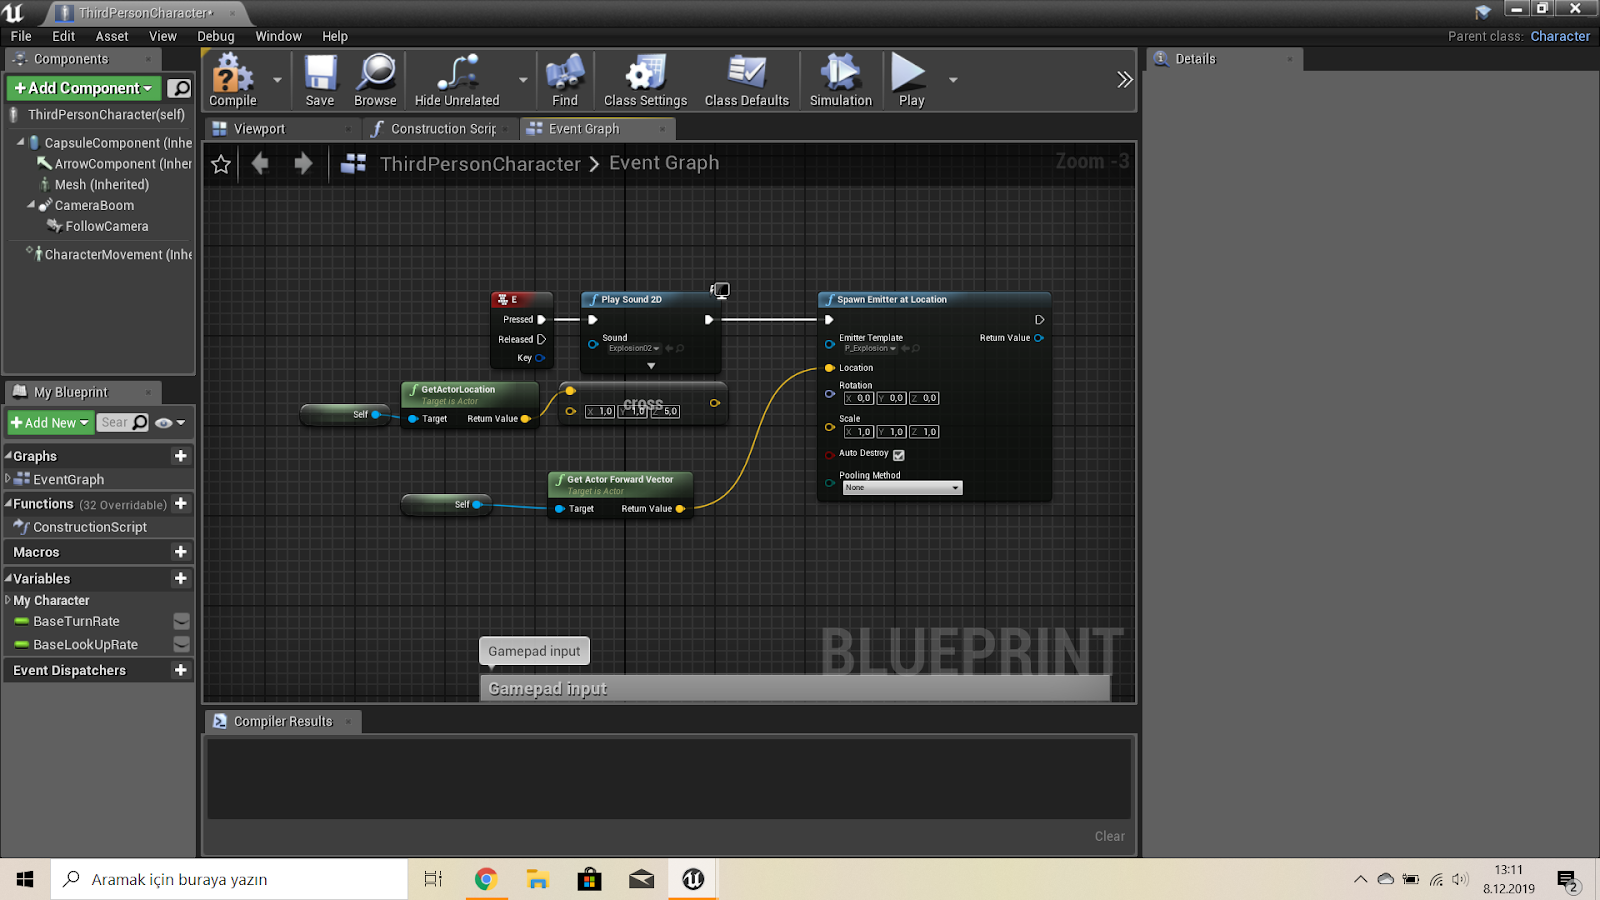Open Hide Unrelated options dropdown
Image resolution: width=1600 pixels, height=900 pixels.
[522, 80]
